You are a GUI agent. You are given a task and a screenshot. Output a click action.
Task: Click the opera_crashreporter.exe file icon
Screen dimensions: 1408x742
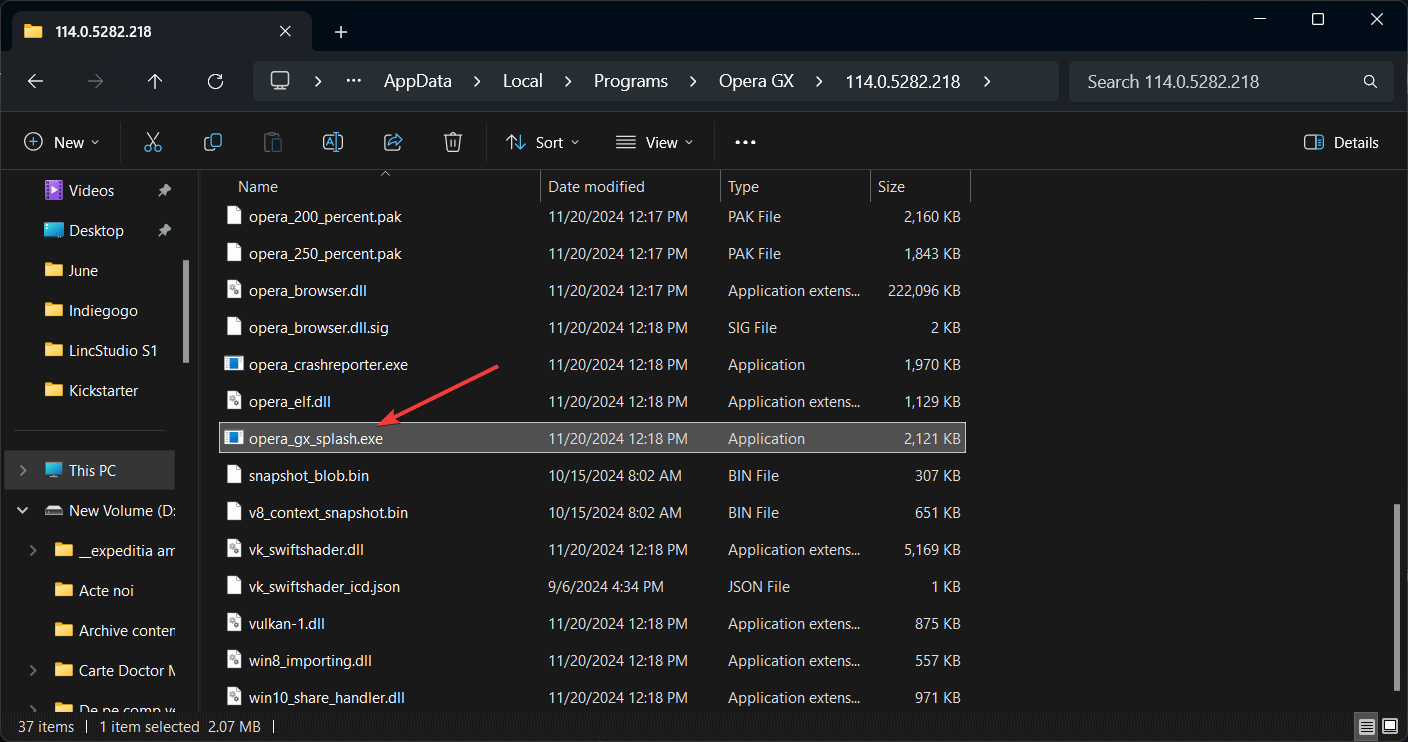234,364
